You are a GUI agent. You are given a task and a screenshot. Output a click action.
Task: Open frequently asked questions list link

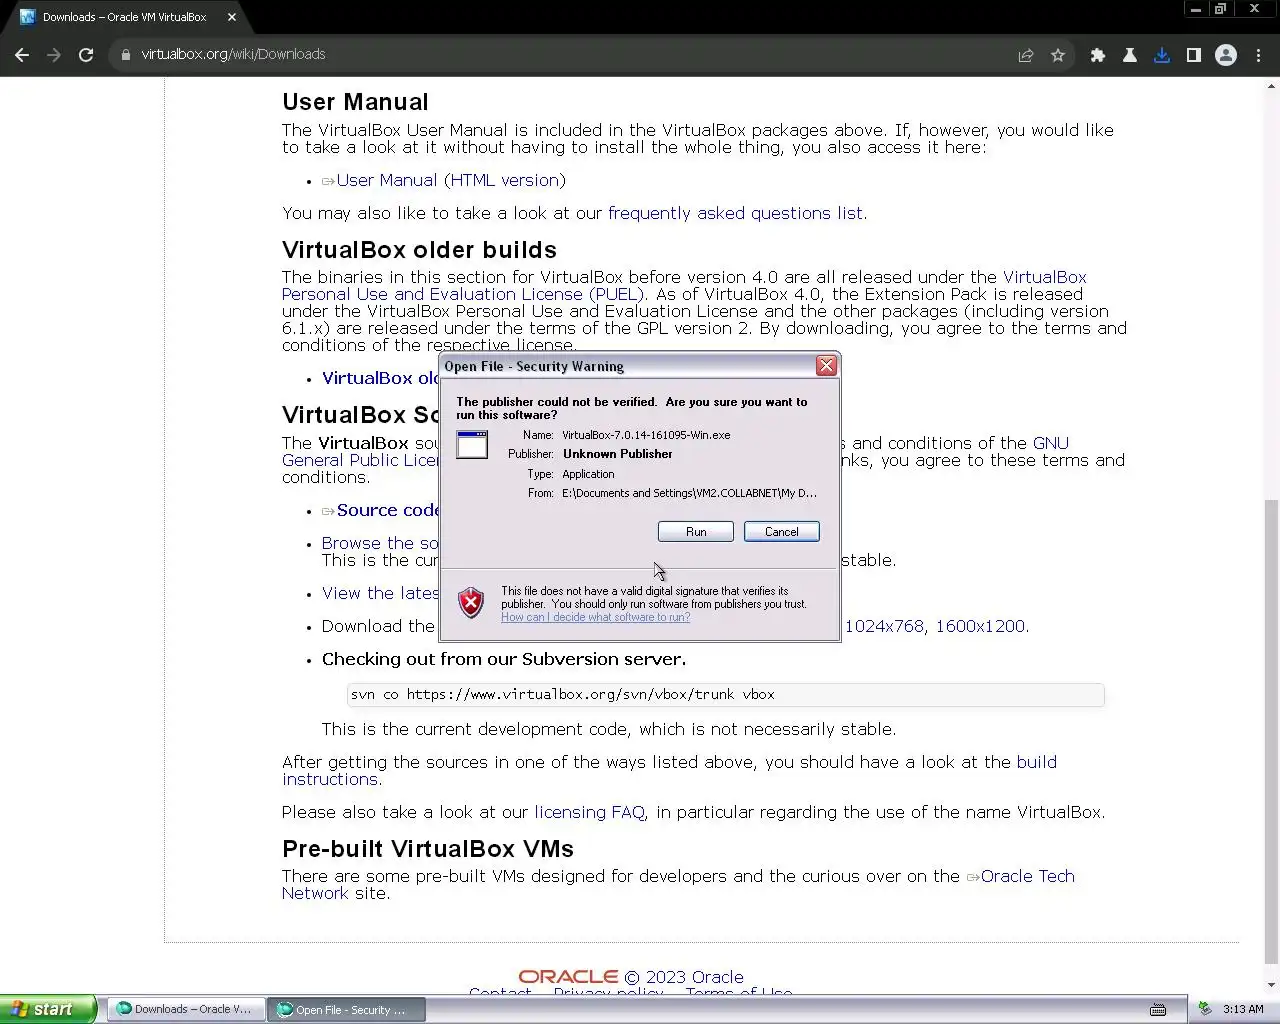[735, 214]
